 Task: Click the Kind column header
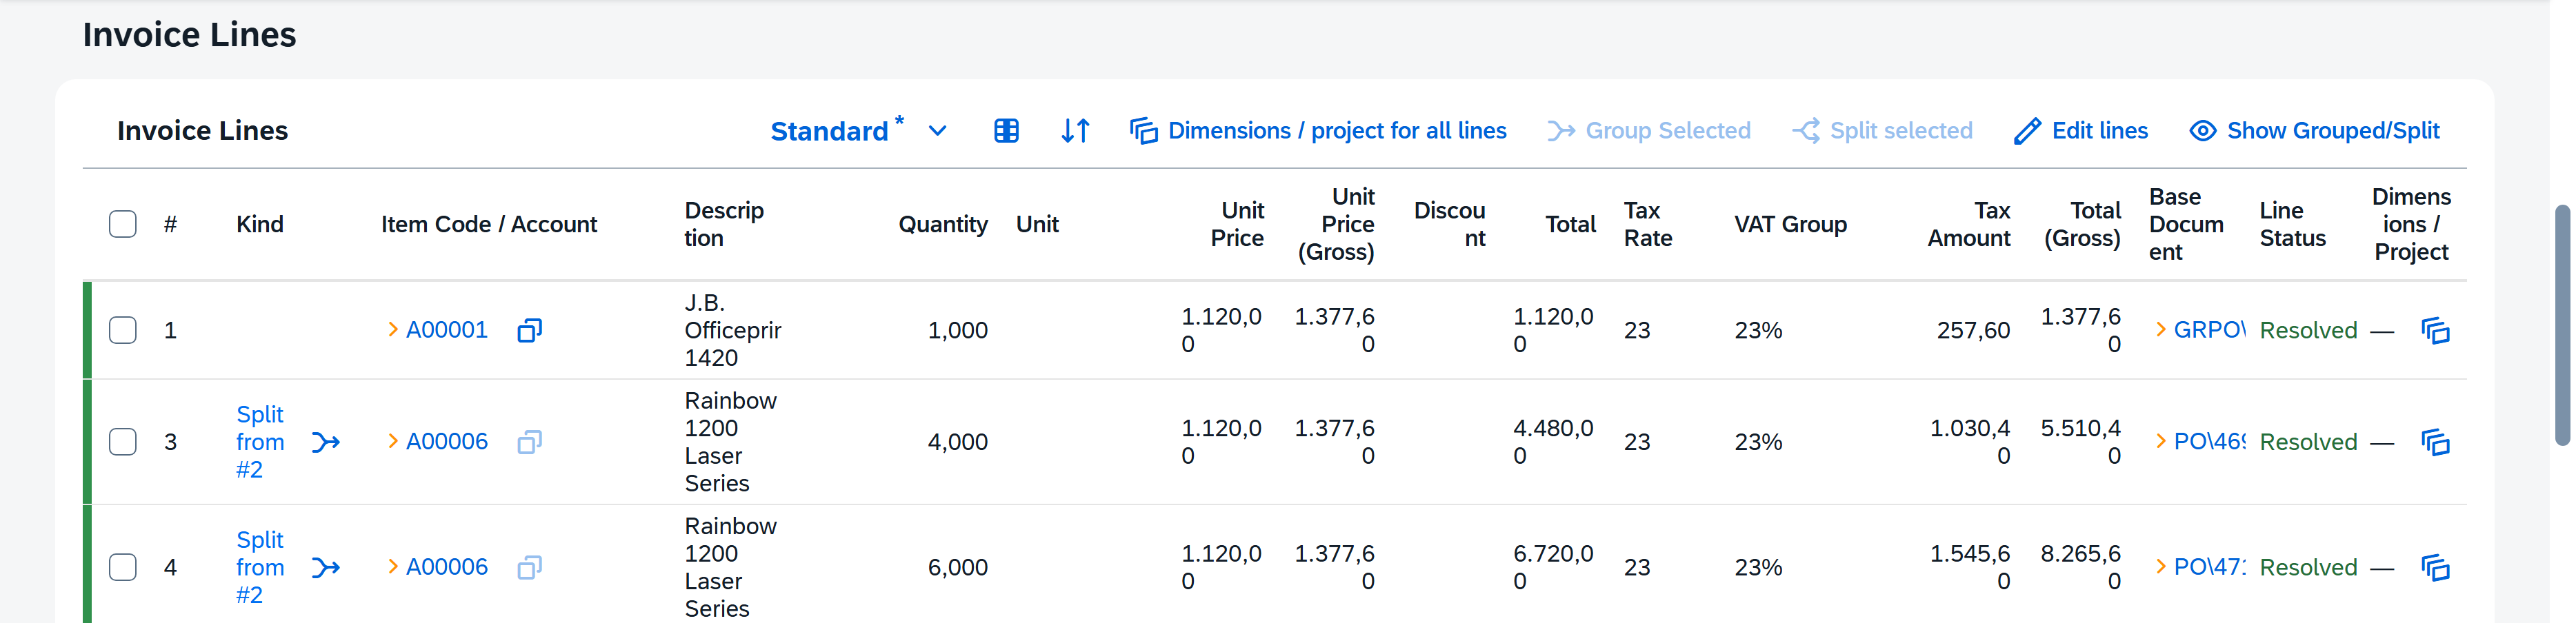point(260,224)
